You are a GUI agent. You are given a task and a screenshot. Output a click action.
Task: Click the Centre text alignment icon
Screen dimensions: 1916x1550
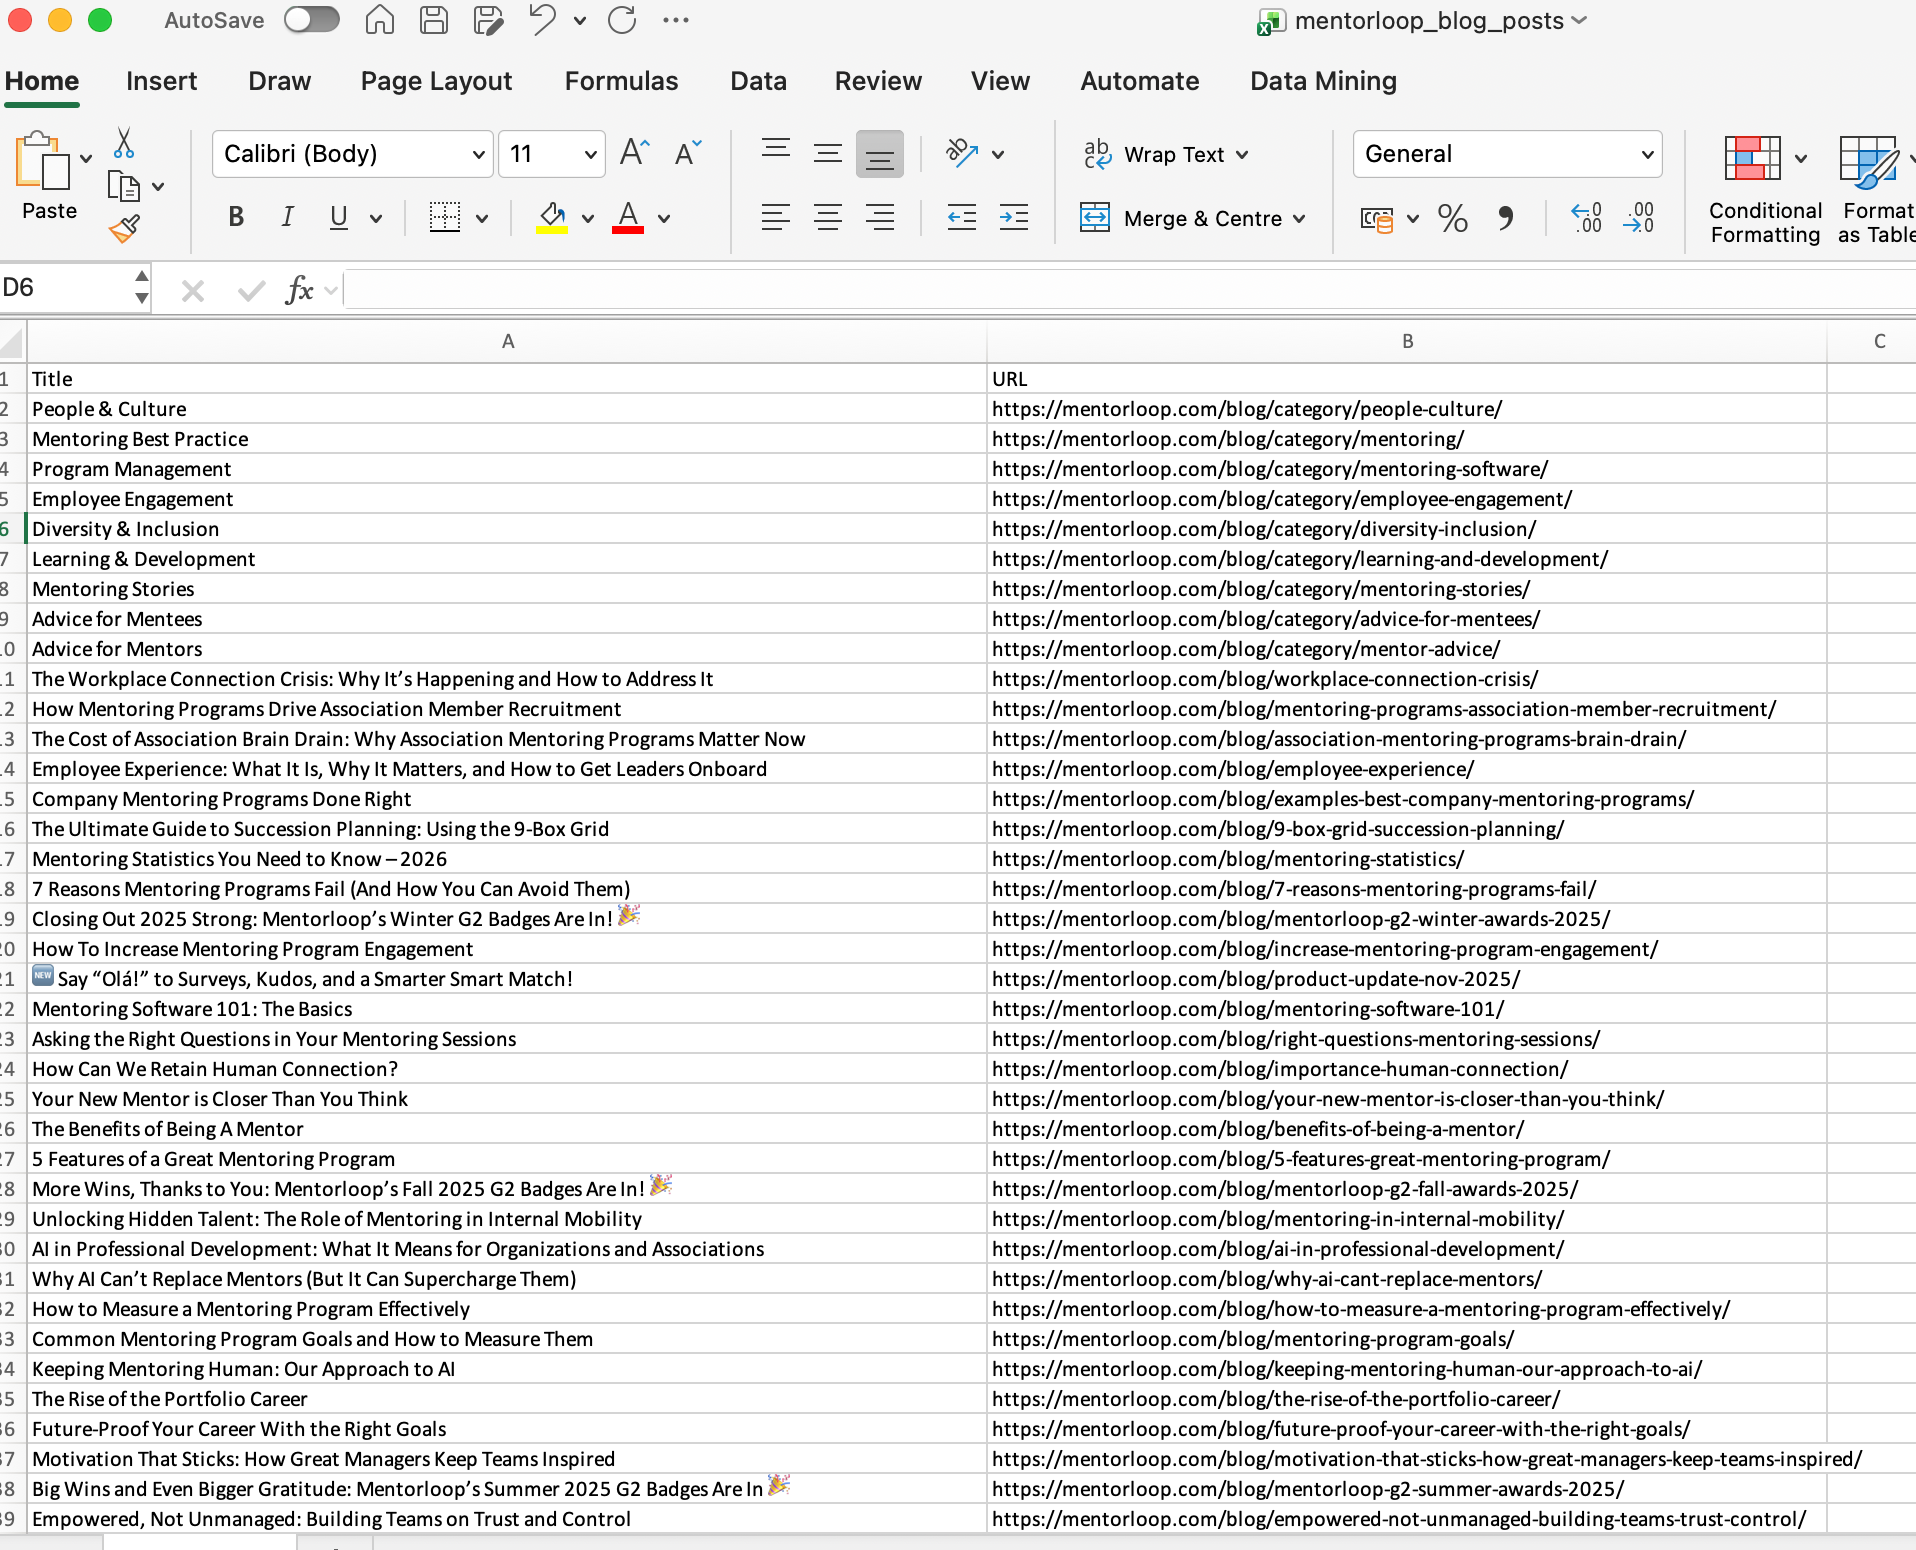point(828,217)
